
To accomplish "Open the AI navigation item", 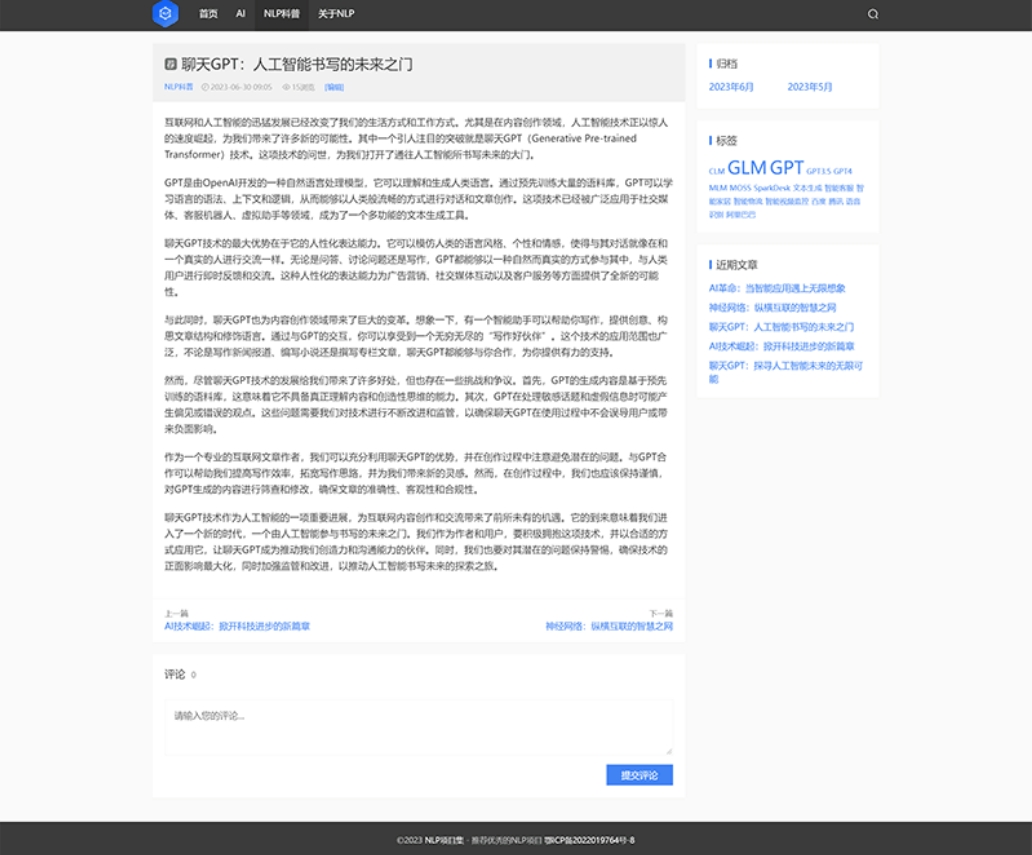I will (240, 13).
